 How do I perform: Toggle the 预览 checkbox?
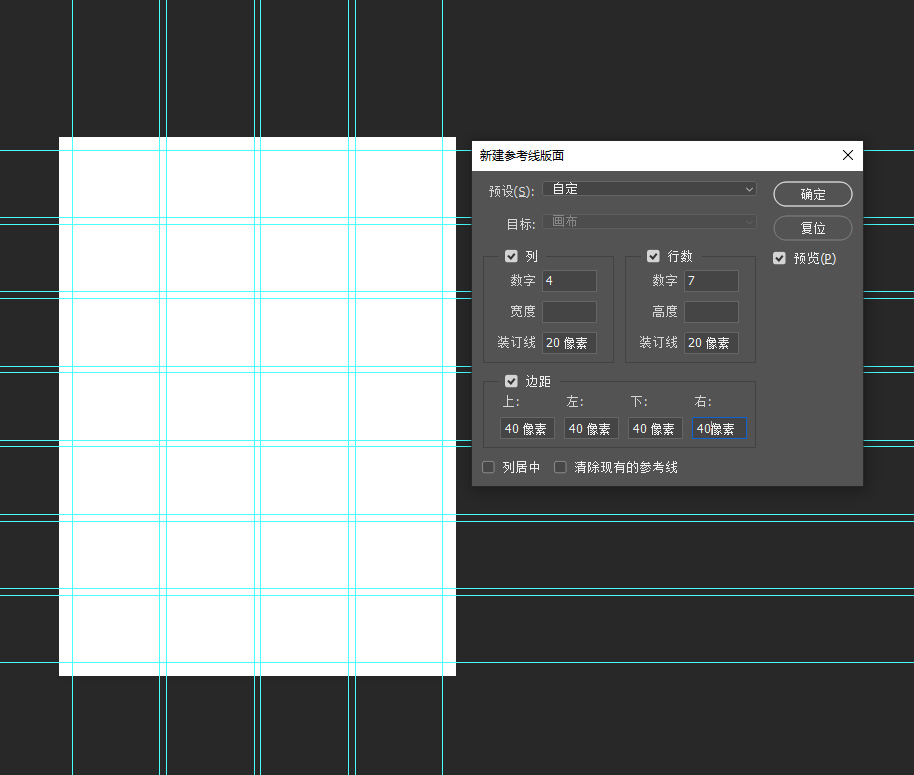(x=780, y=259)
